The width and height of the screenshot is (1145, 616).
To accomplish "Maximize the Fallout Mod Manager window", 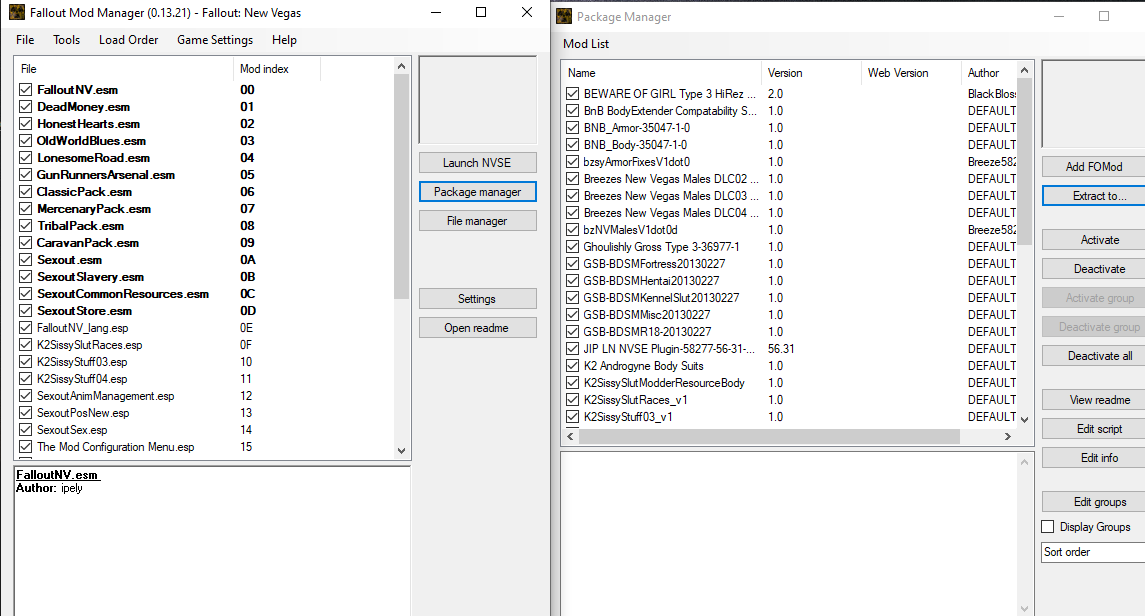I will (480, 12).
